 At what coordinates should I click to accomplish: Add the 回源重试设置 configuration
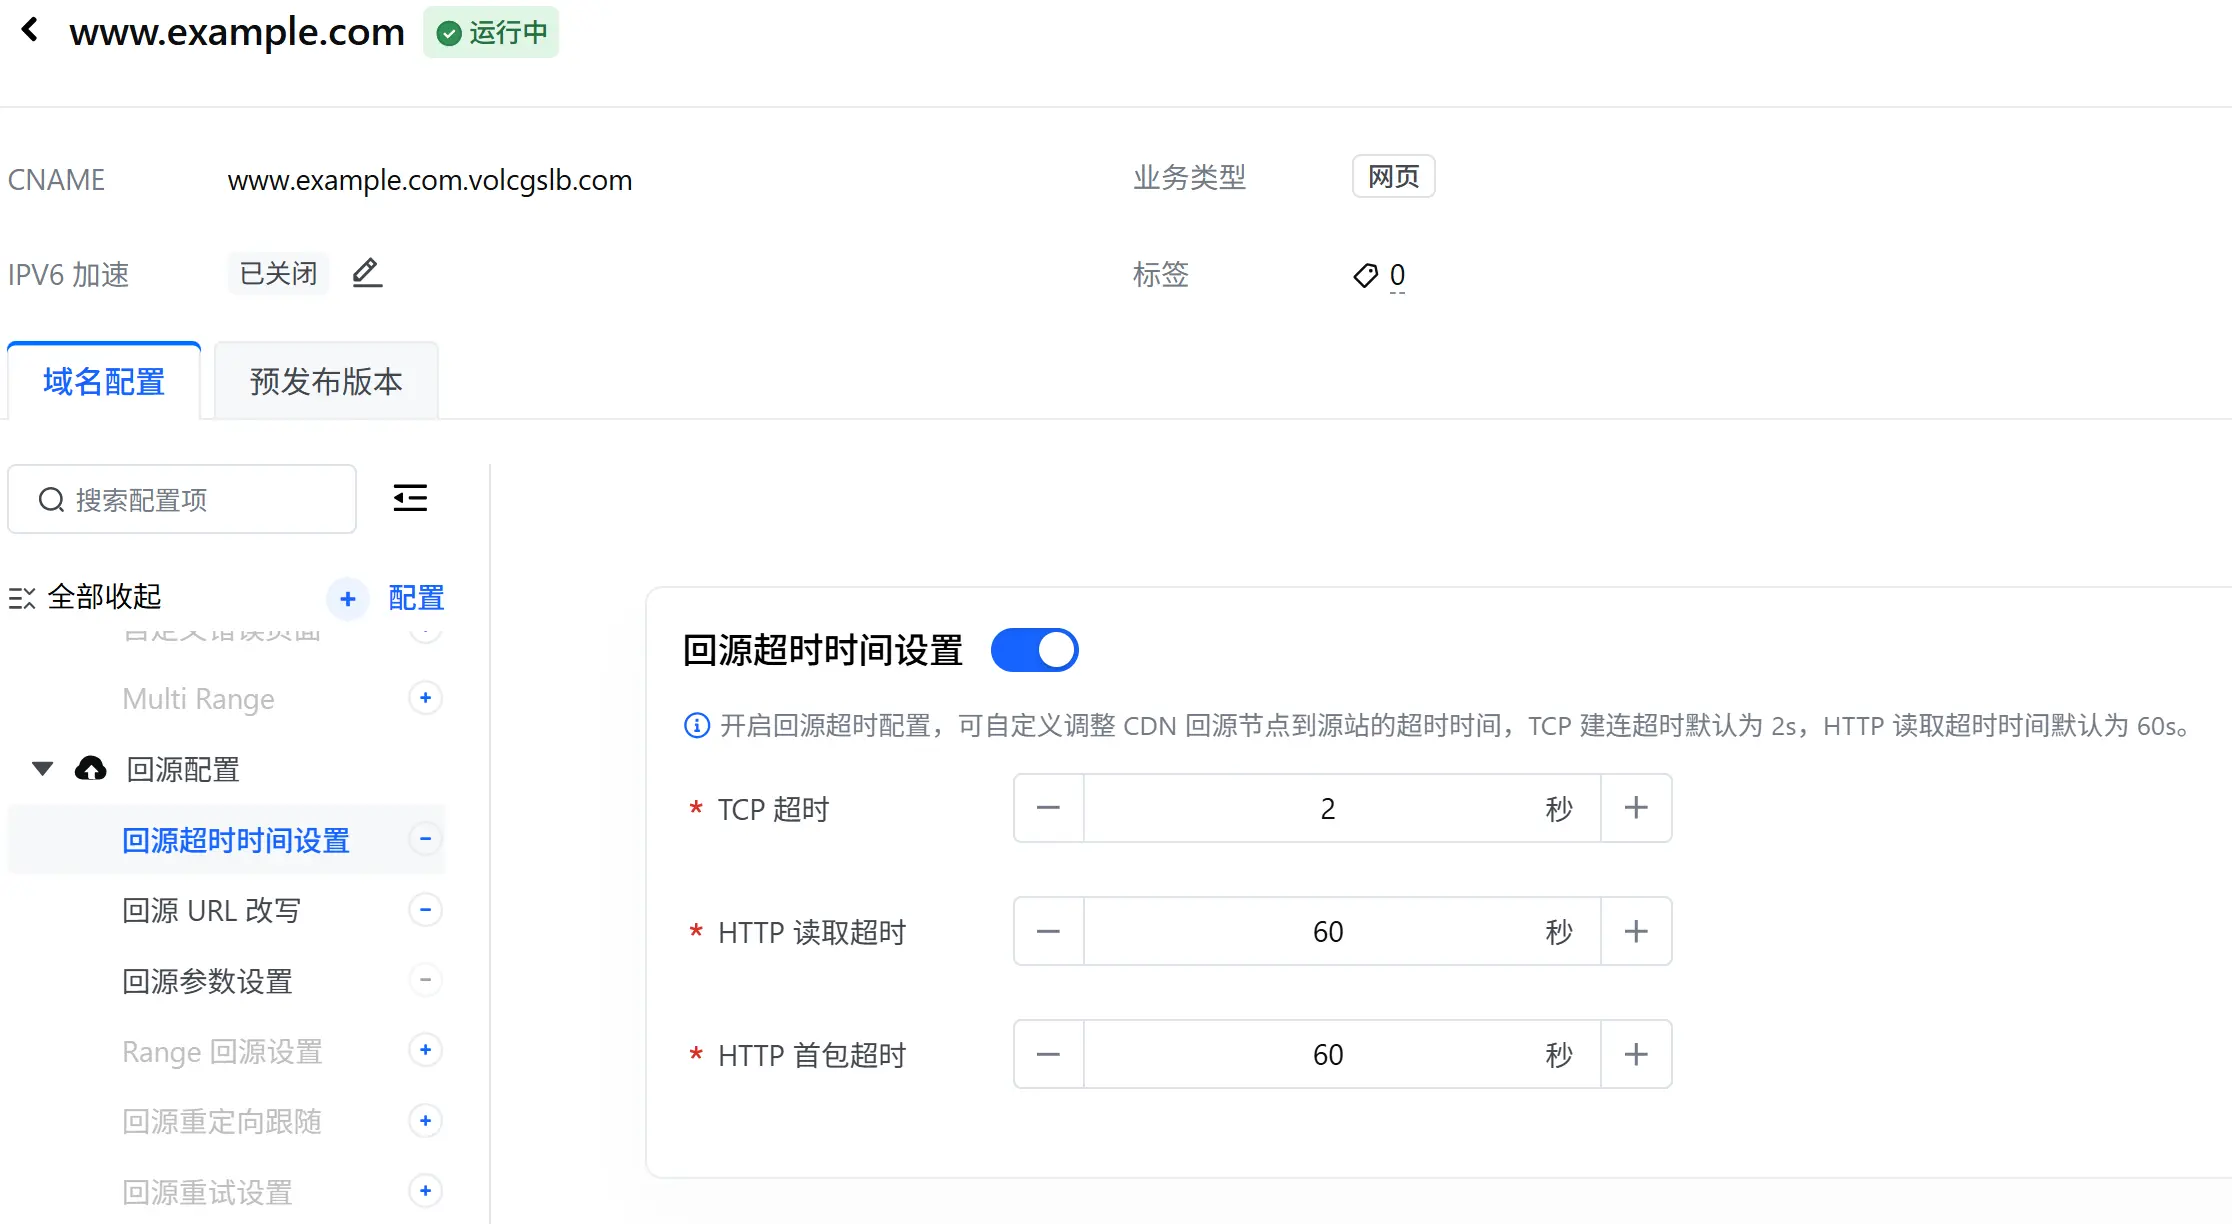[426, 1191]
